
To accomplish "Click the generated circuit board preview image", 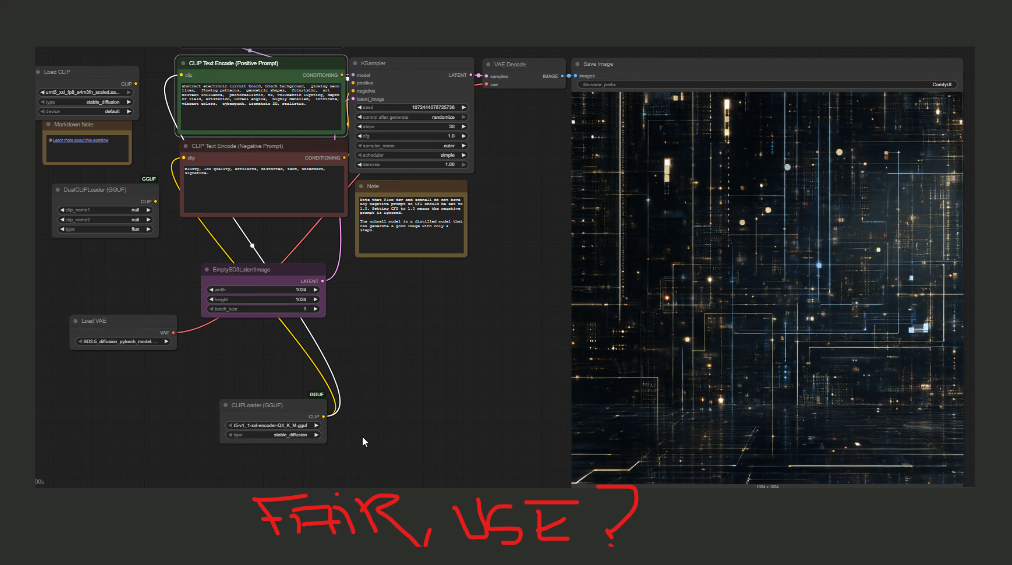I will point(767,287).
